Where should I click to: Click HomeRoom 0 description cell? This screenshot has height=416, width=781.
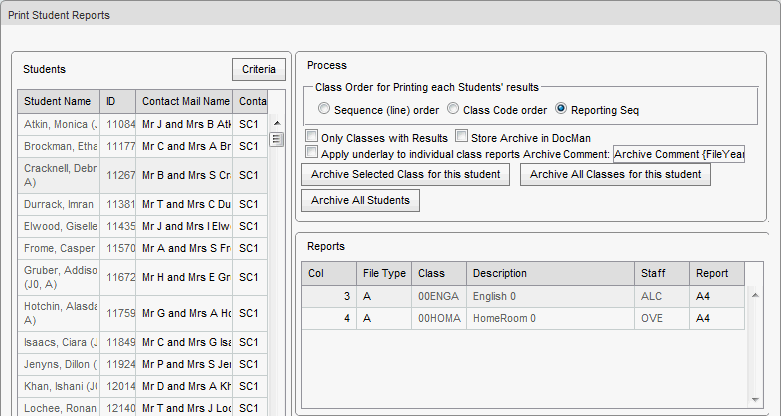550,318
